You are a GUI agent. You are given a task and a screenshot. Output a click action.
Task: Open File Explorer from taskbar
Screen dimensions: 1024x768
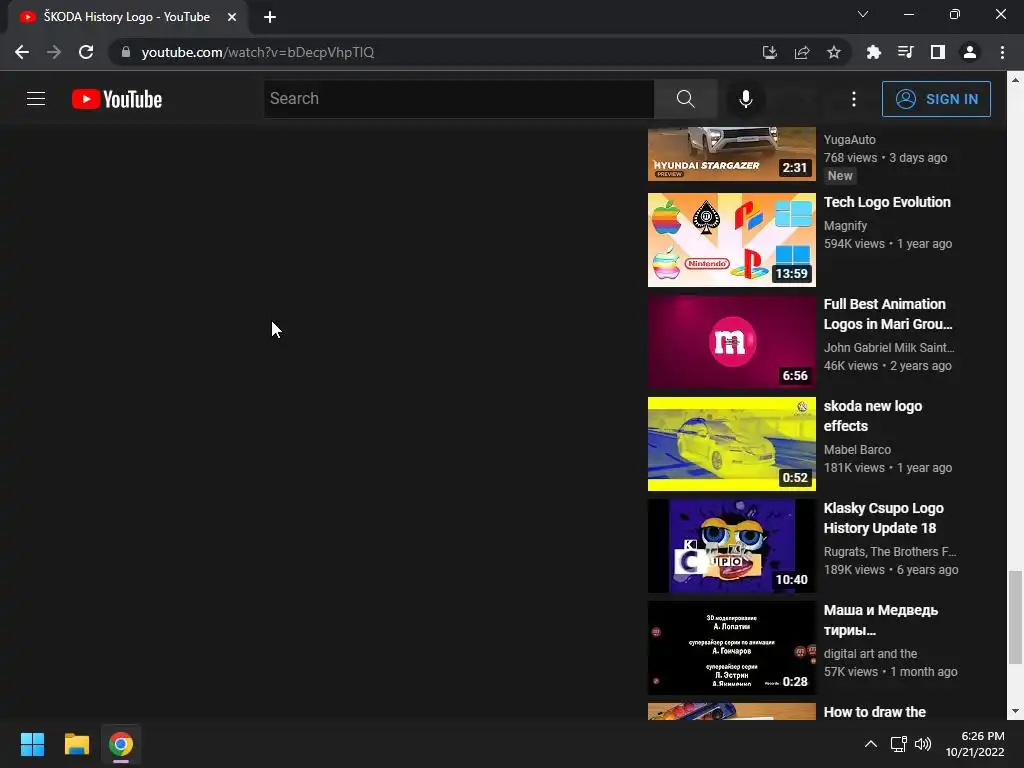pos(76,744)
